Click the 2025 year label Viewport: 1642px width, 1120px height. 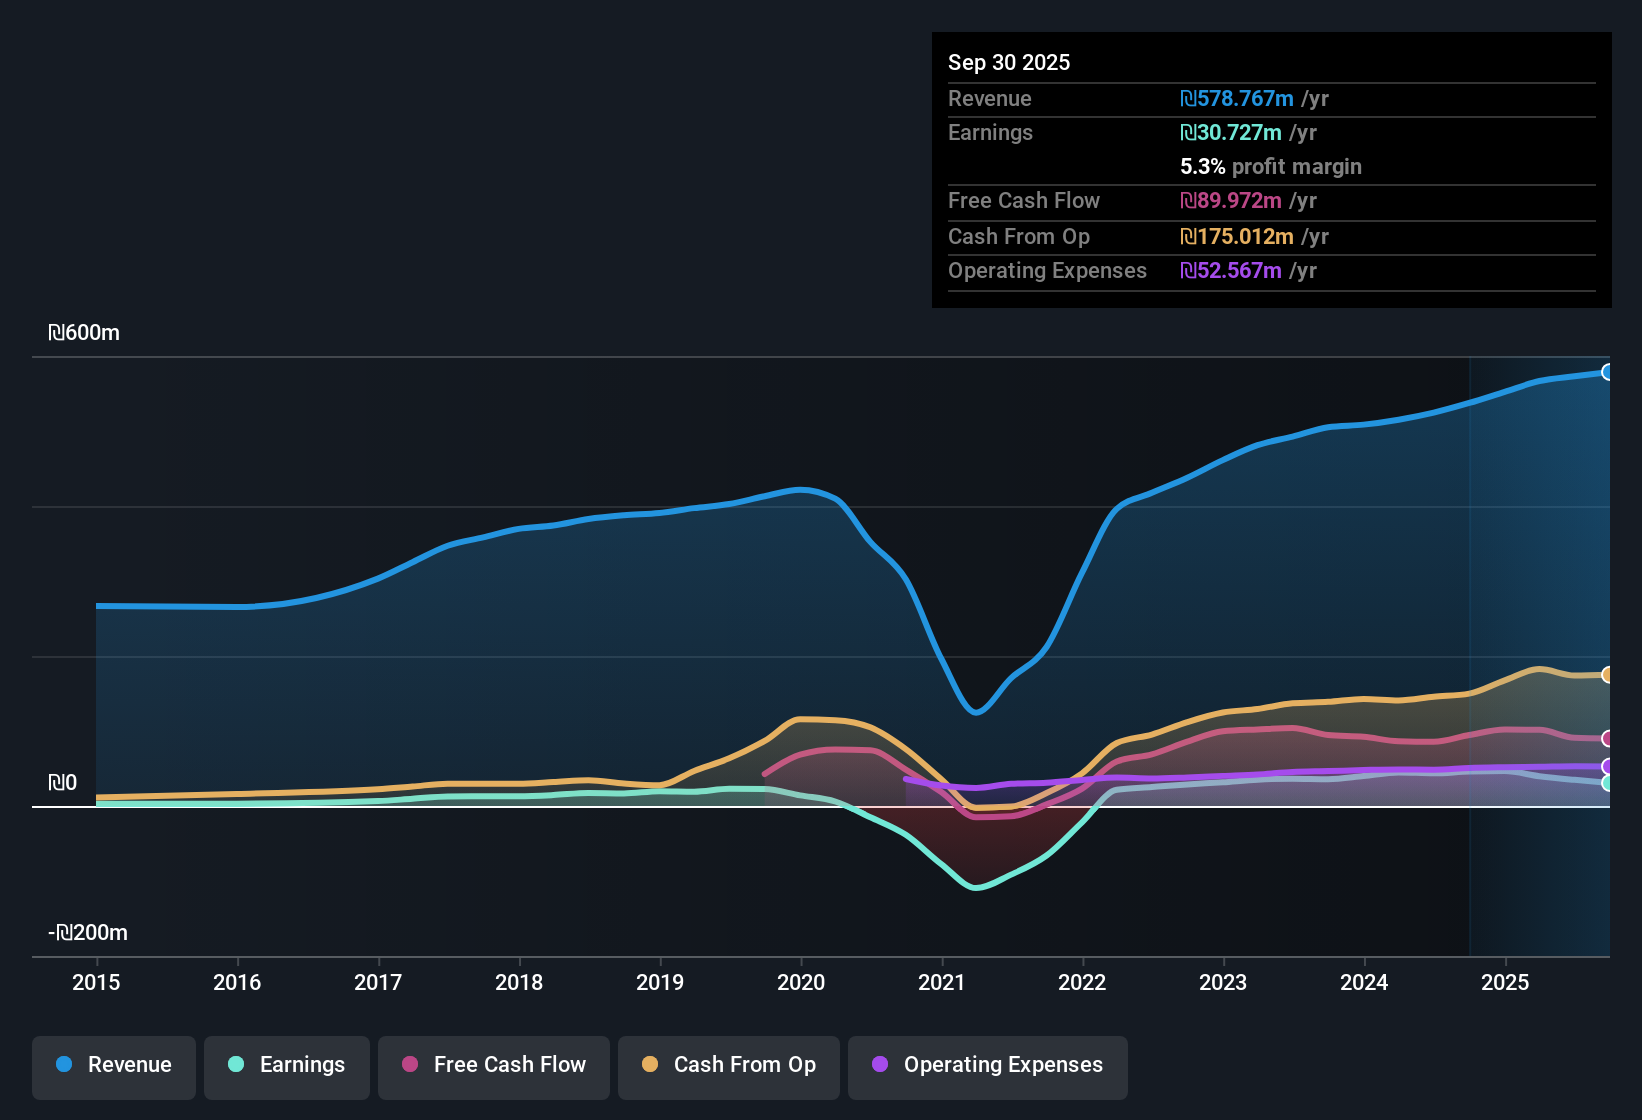click(x=1506, y=983)
